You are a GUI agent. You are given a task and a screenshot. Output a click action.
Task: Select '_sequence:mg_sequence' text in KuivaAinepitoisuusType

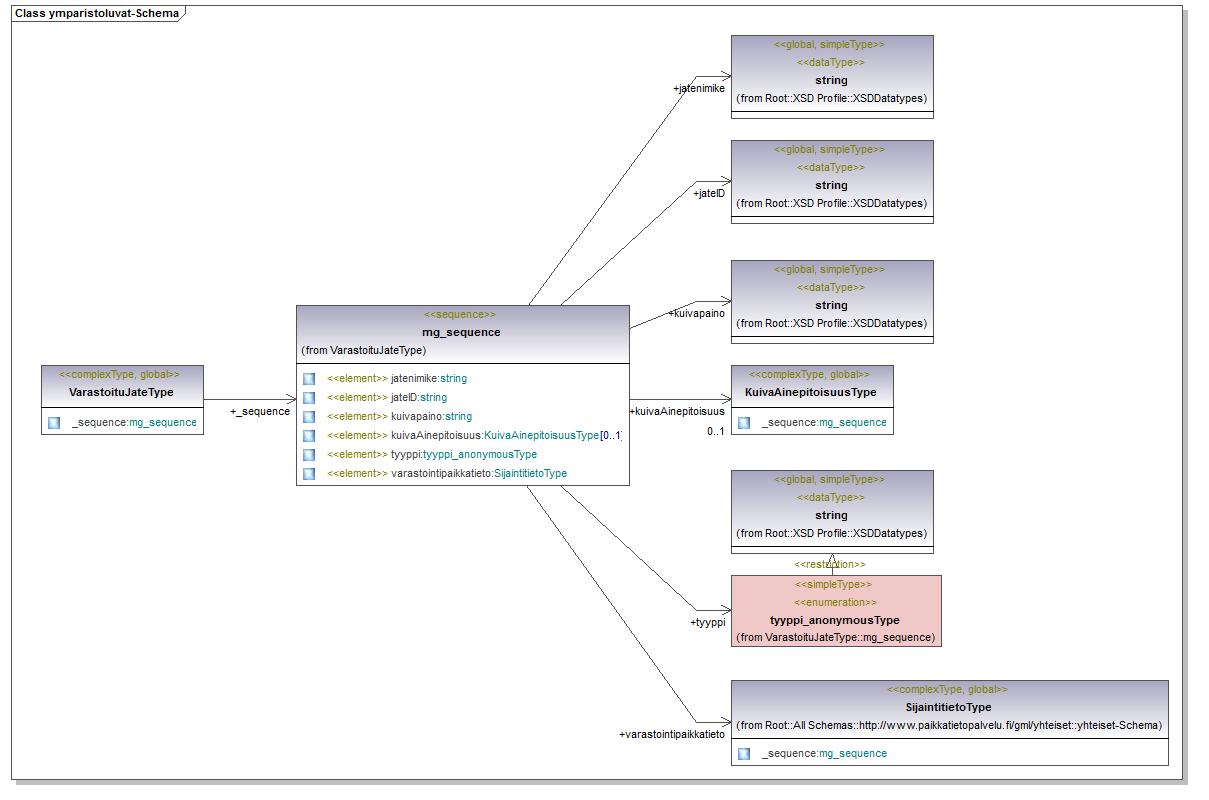(x=824, y=423)
